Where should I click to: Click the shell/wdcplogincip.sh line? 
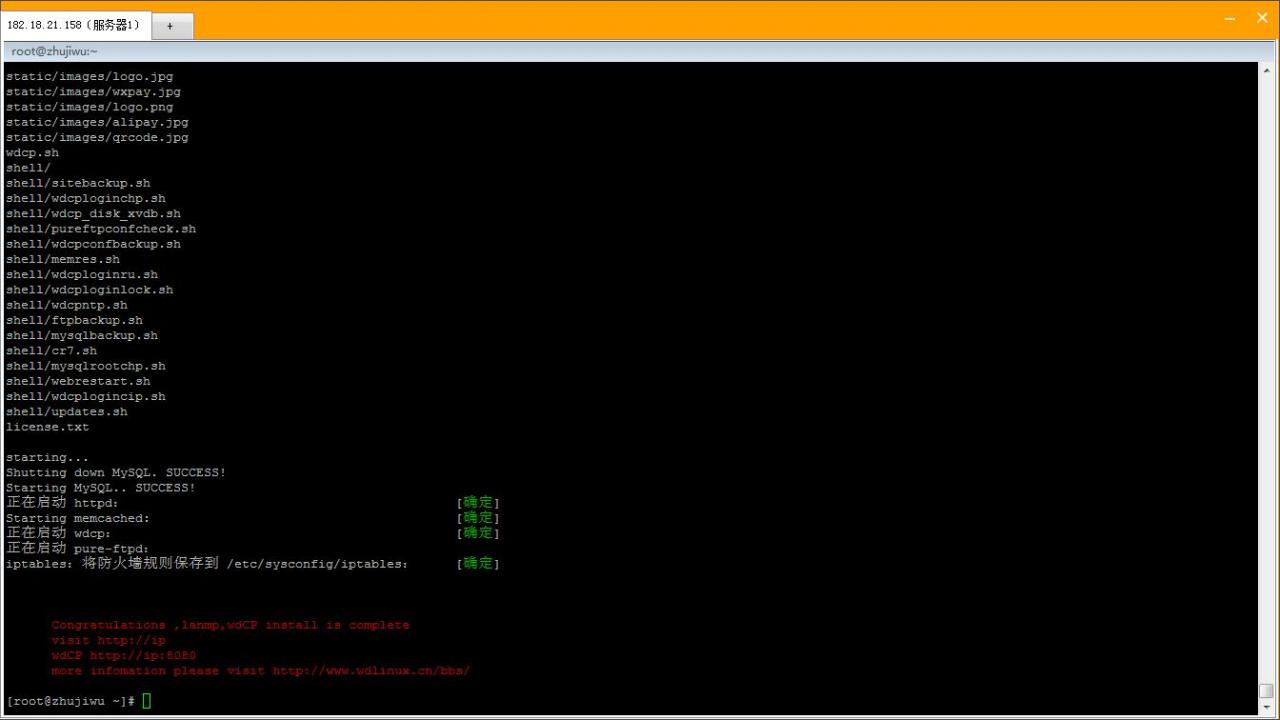86,397
